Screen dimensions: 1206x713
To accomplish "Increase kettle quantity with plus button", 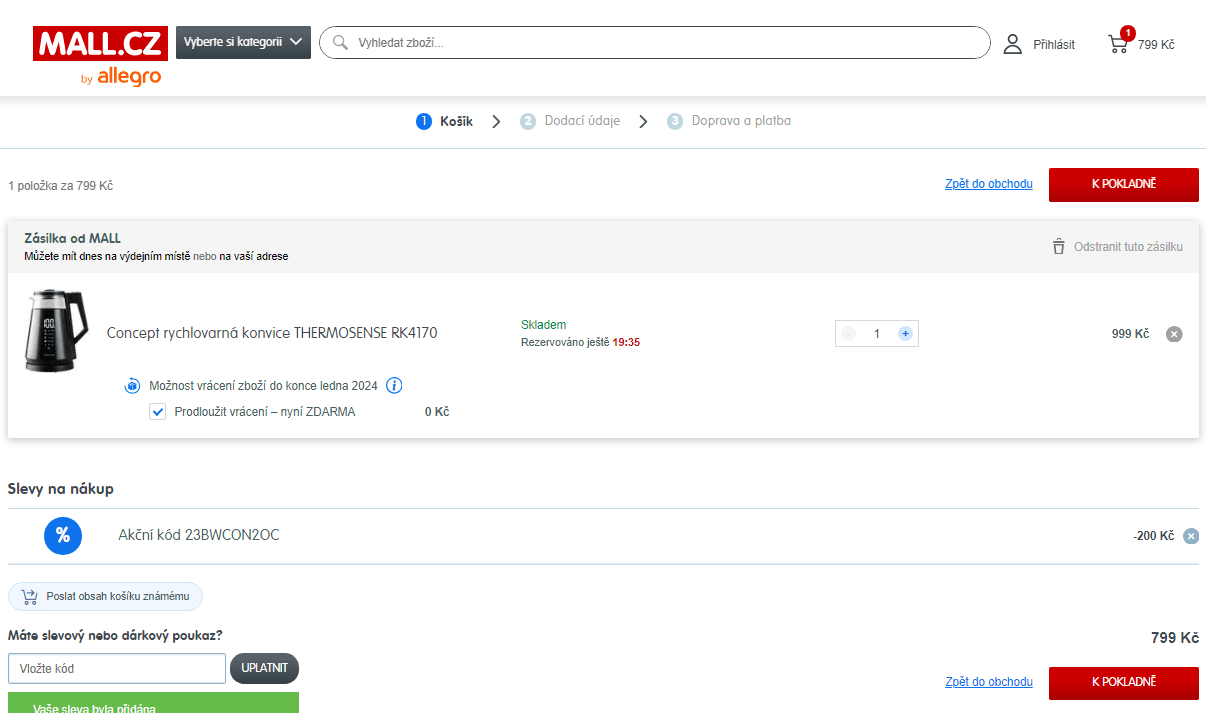I will [905, 334].
